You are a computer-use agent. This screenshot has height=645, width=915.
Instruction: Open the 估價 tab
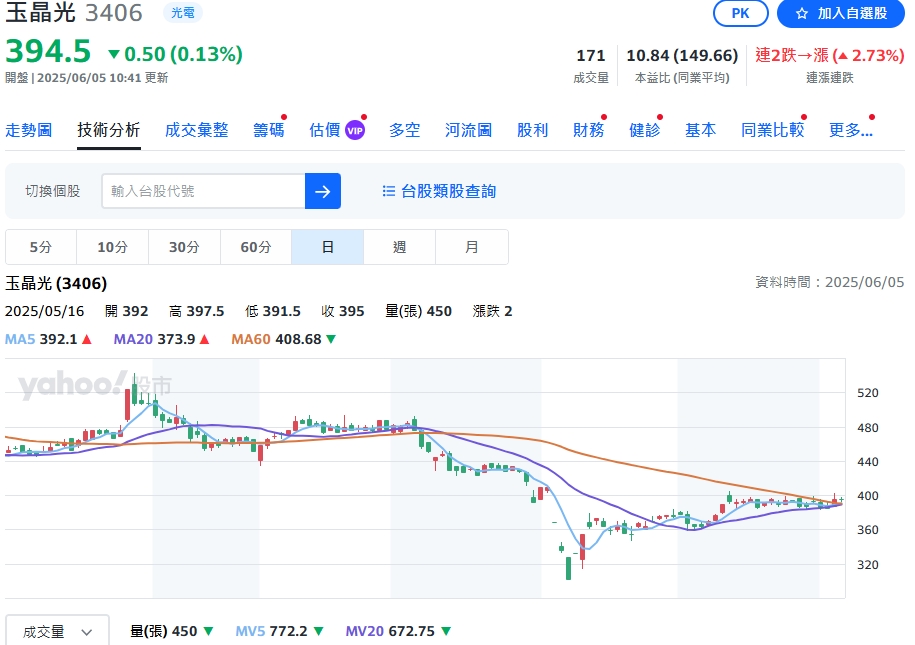click(324, 130)
